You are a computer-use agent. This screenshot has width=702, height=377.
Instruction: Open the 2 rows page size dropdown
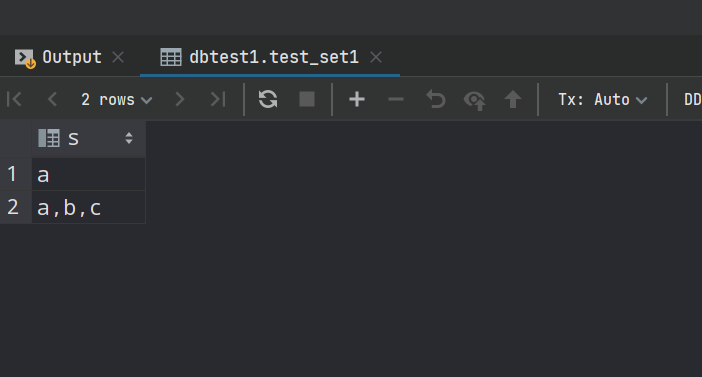click(x=116, y=99)
